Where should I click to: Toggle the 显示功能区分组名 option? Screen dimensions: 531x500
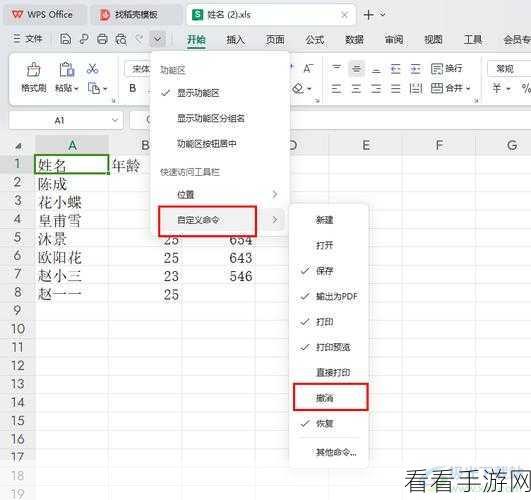pos(220,118)
